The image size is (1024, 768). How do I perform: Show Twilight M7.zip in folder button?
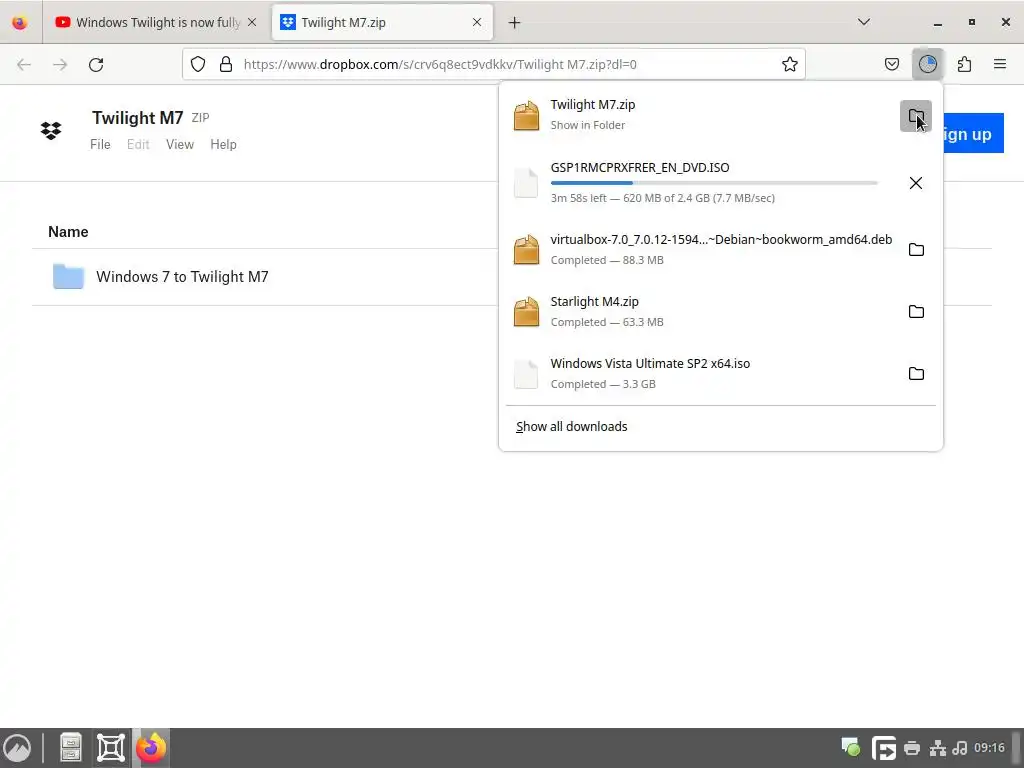(x=916, y=116)
